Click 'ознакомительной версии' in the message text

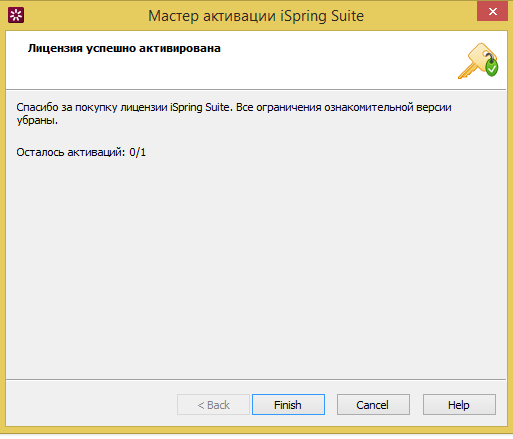388,107
